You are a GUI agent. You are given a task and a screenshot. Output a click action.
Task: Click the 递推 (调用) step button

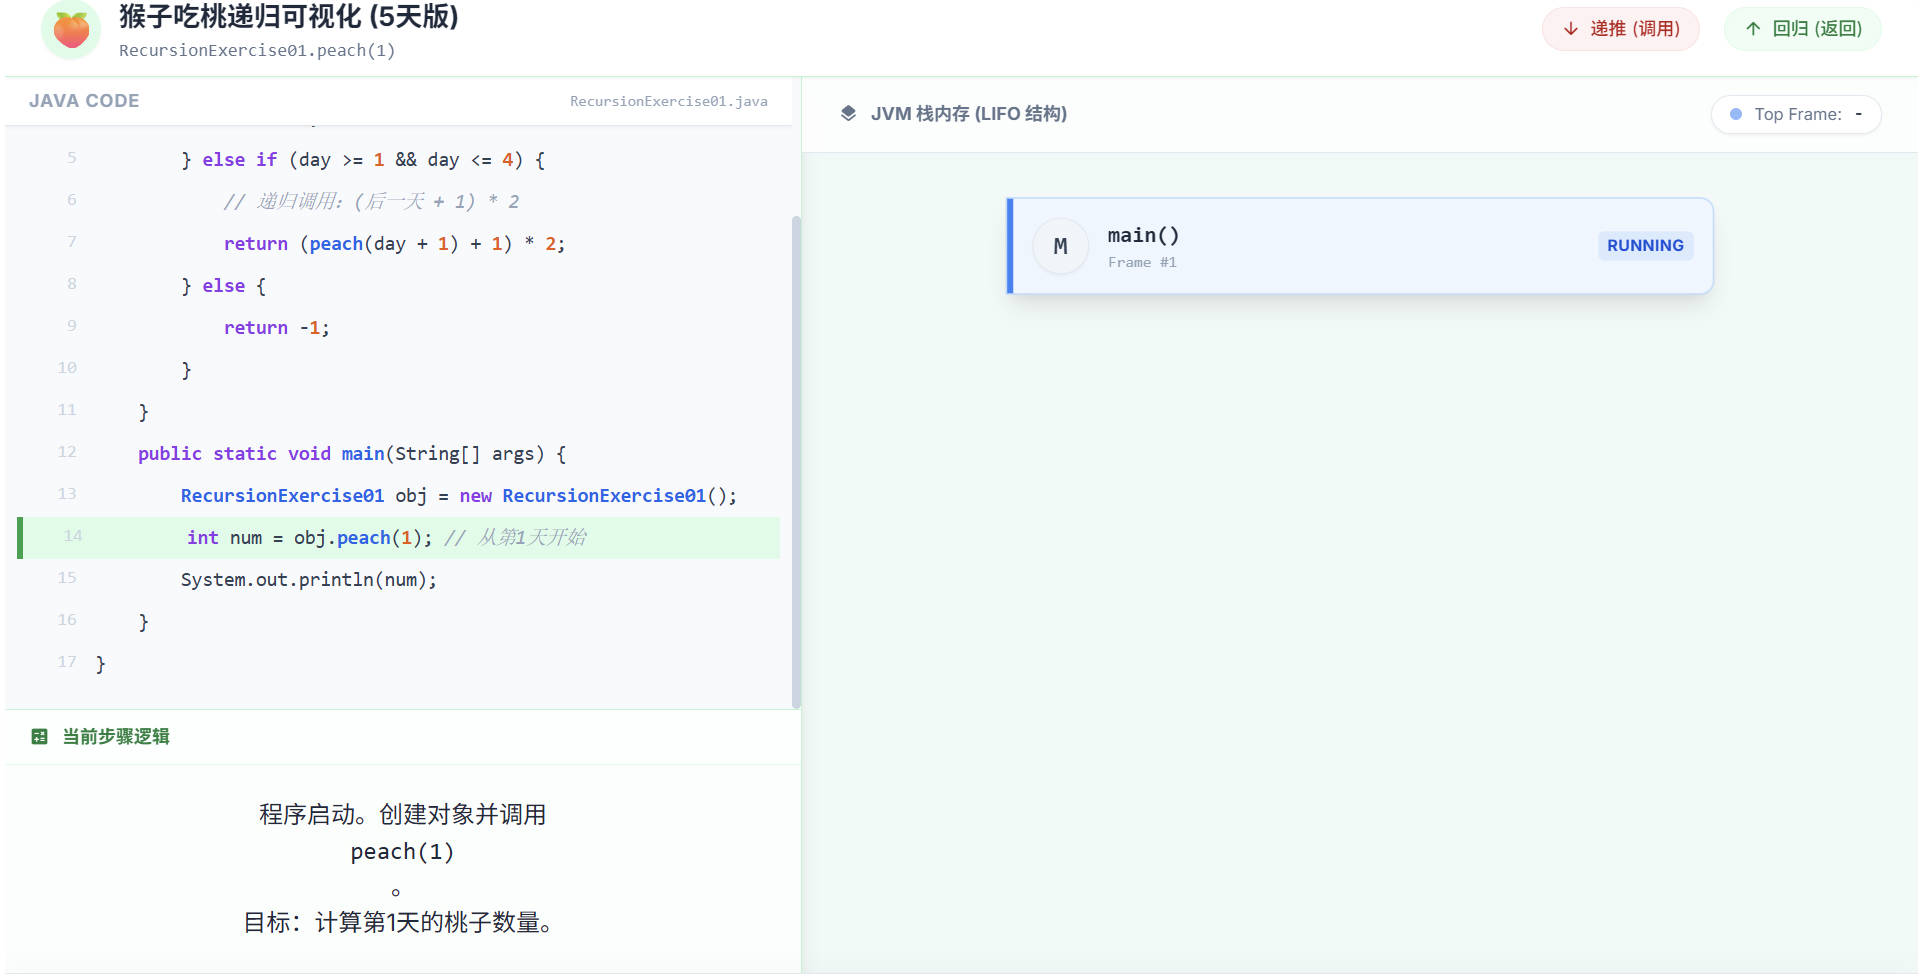1620,29
